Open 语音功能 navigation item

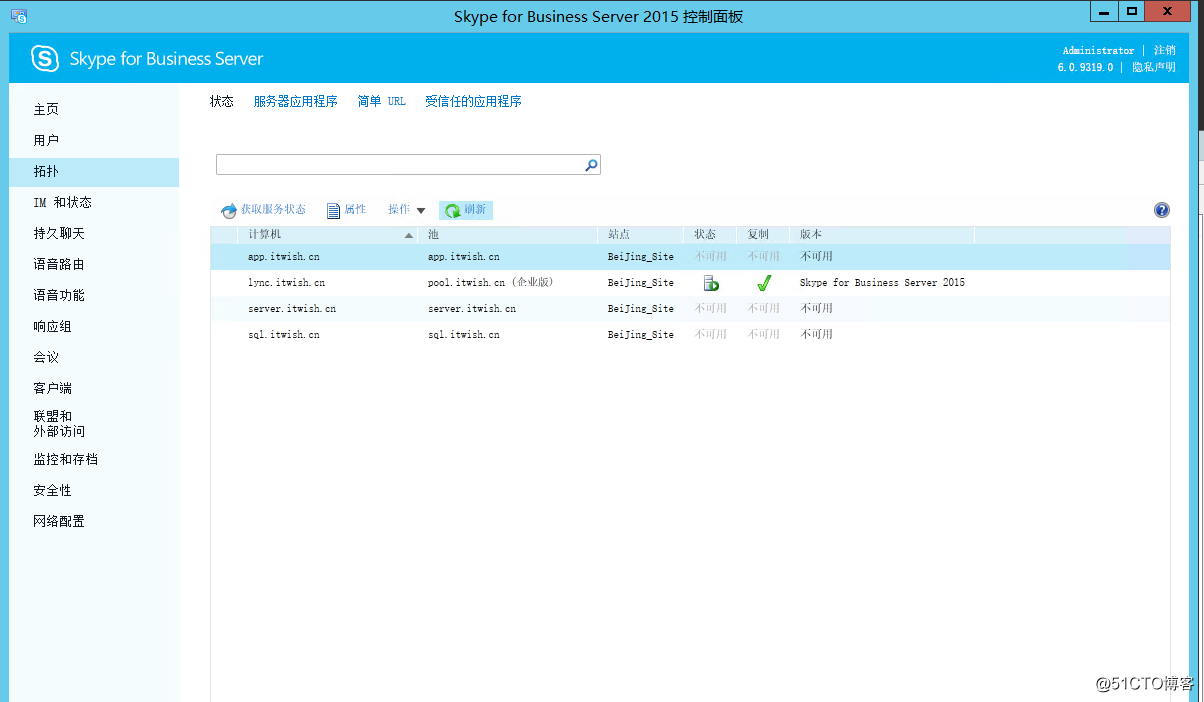tap(94, 296)
